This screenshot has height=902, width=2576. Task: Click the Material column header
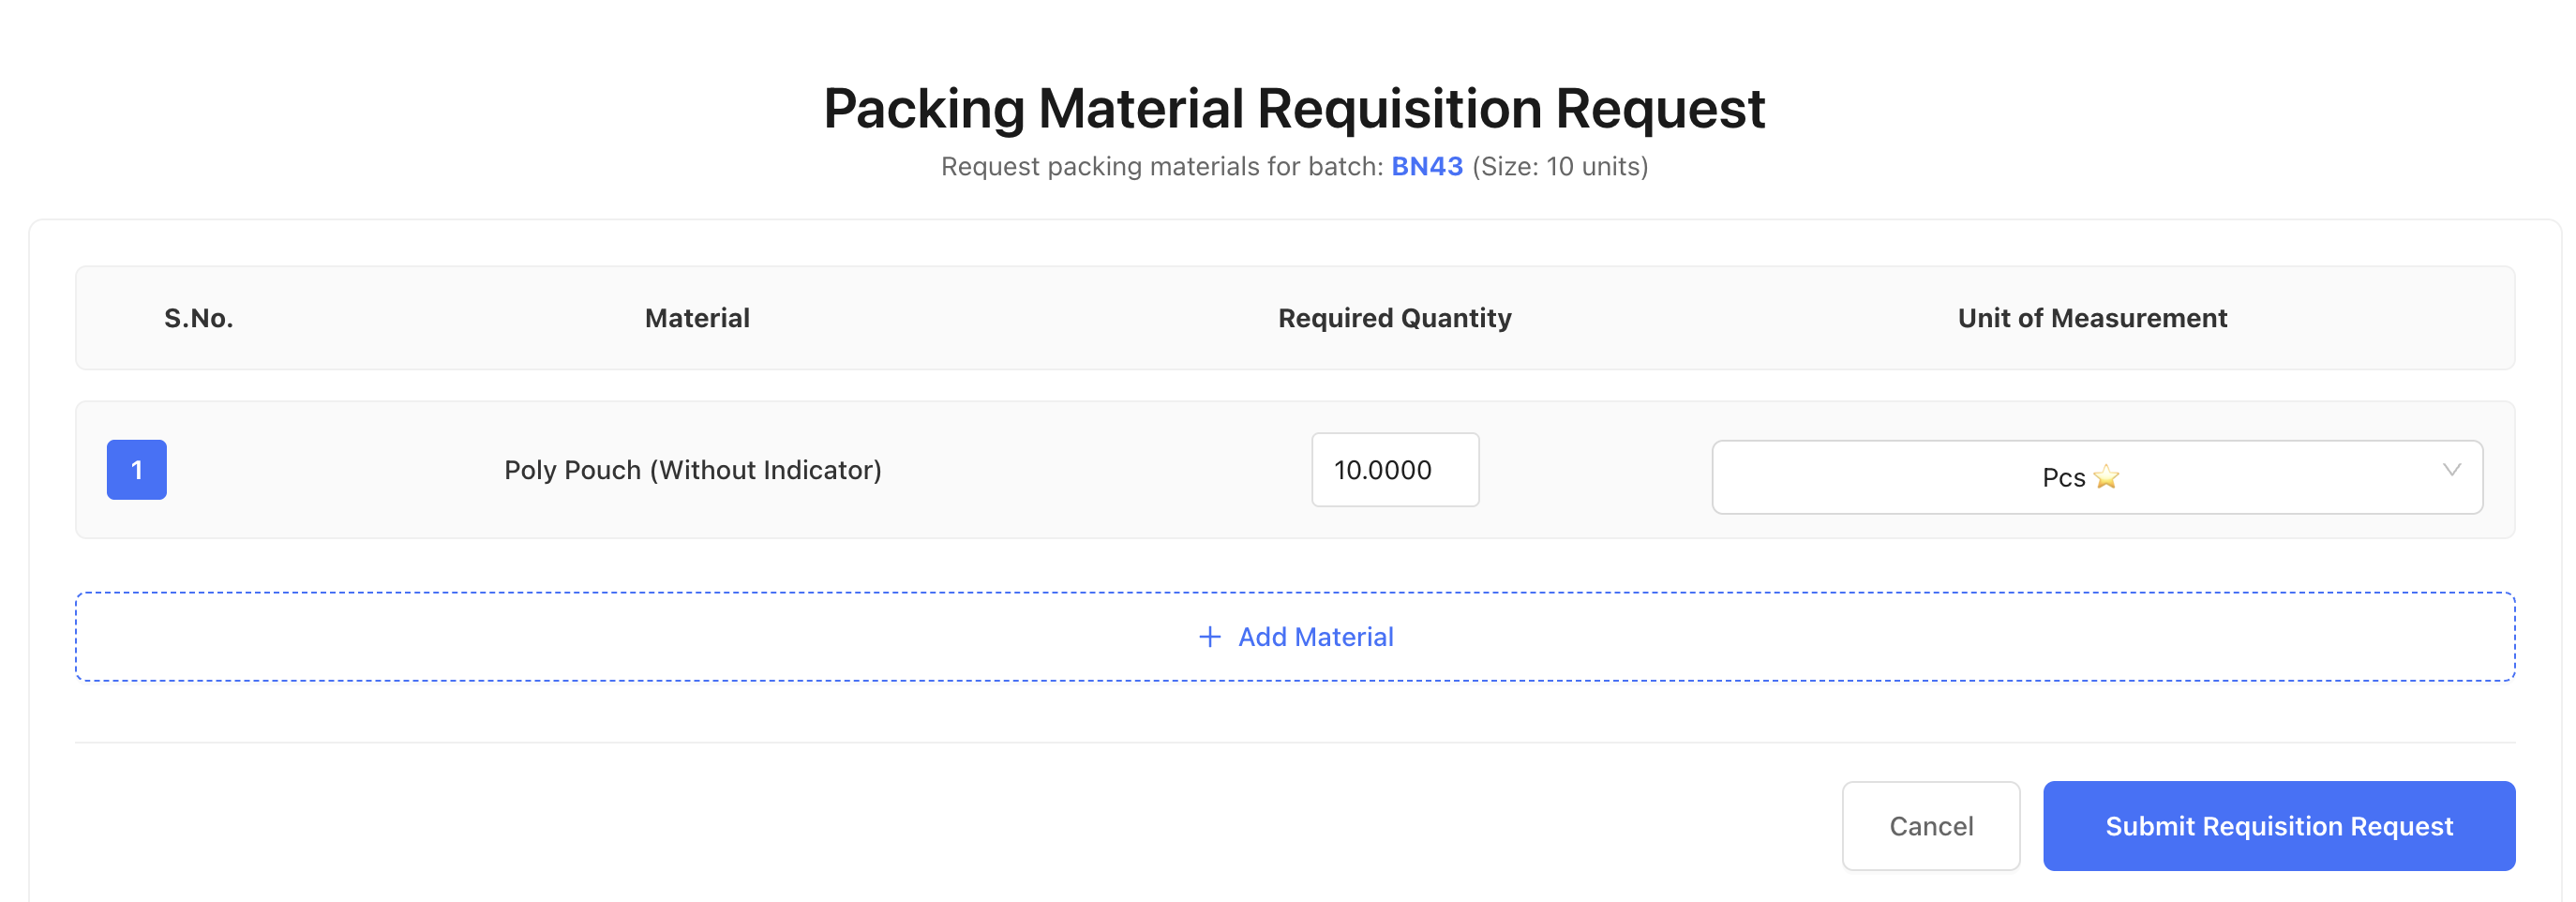point(696,317)
